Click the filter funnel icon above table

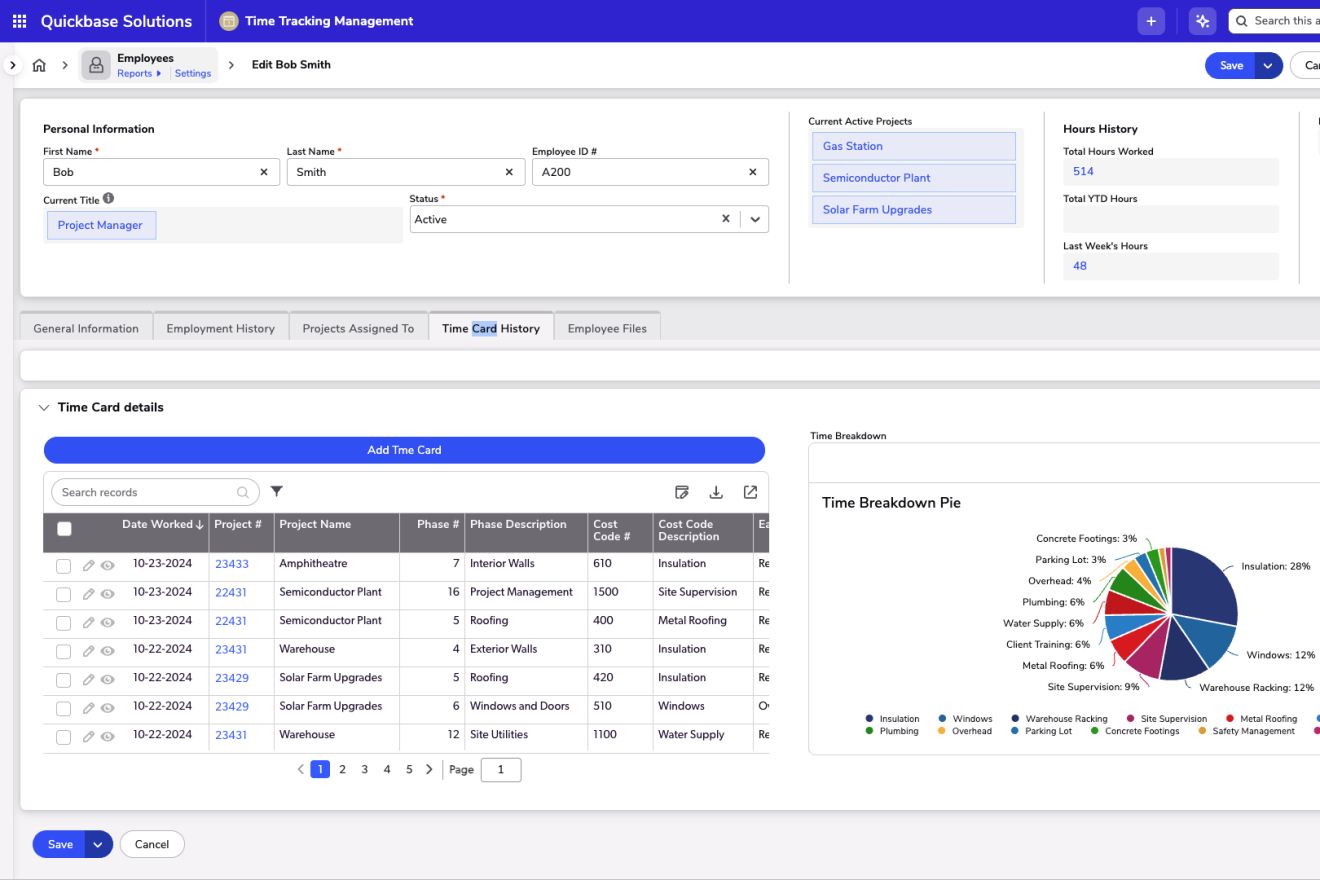pyautogui.click(x=277, y=492)
